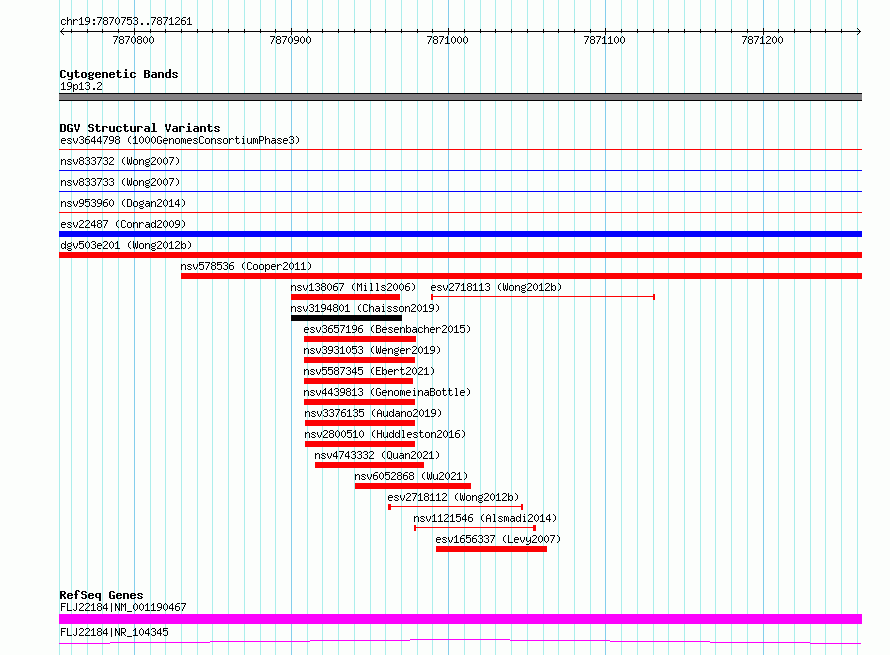
Task: Select the red bar under nsv138067
Action: tap(345, 297)
